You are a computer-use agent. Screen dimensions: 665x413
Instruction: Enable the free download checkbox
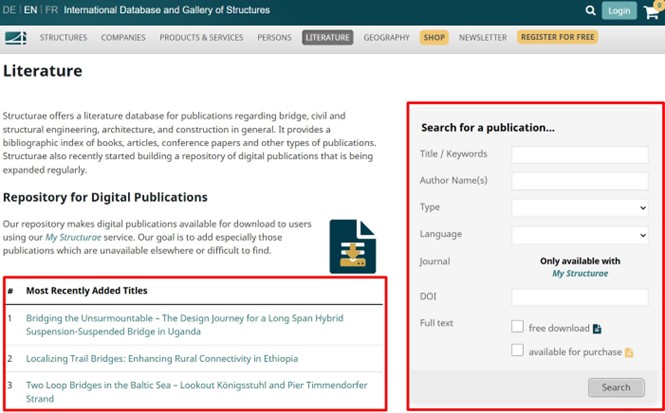[517, 327]
